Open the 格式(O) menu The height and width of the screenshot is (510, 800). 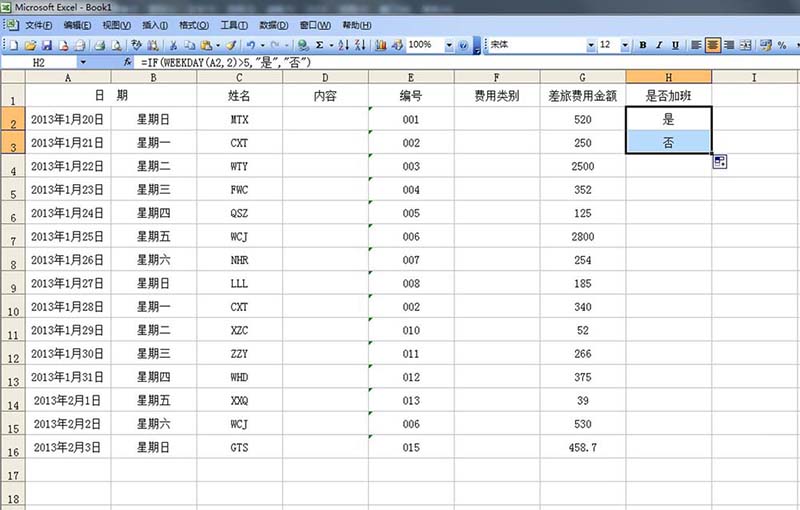click(194, 25)
